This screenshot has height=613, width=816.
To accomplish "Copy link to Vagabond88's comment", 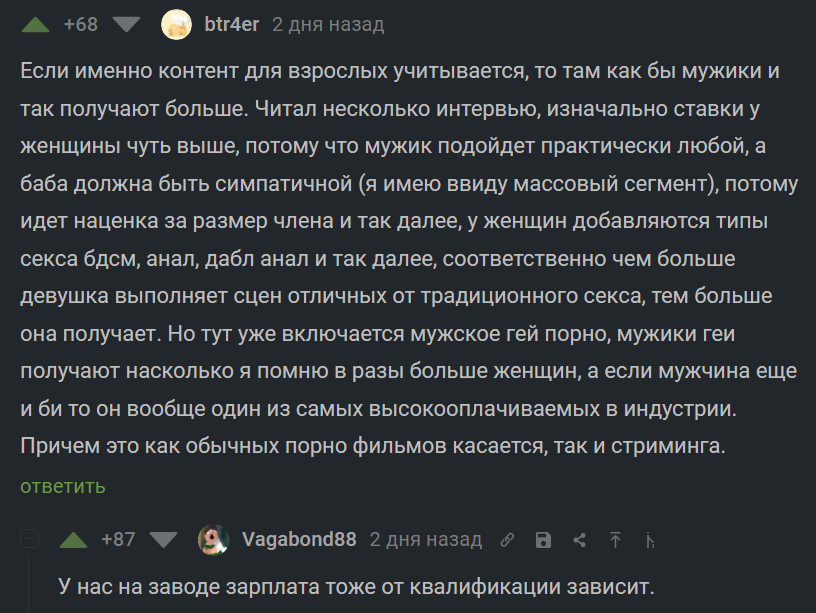I will coord(507,541).
